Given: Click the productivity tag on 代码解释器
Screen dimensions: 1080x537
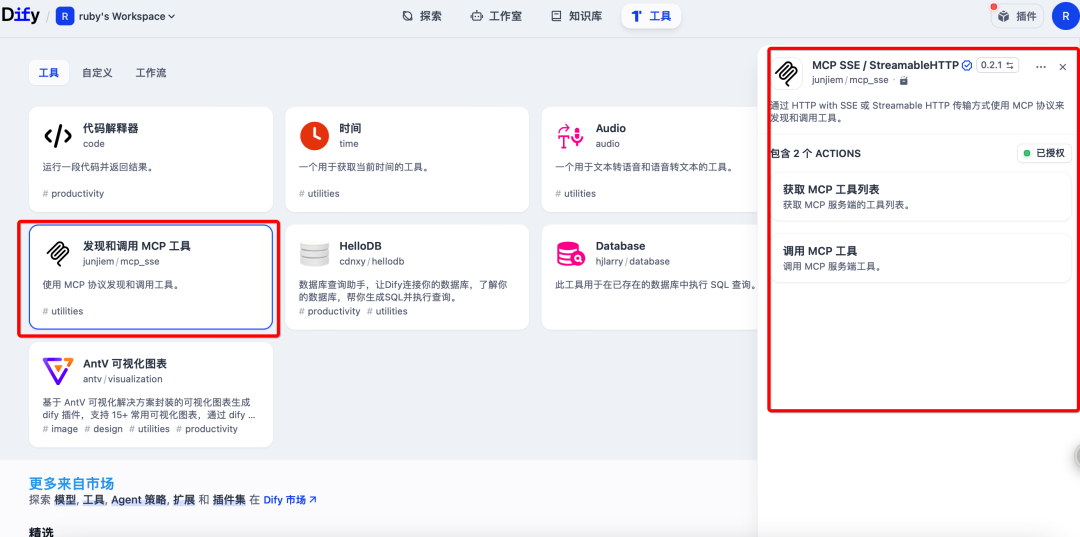Looking at the screenshot, I should click(x=73, y=193).
